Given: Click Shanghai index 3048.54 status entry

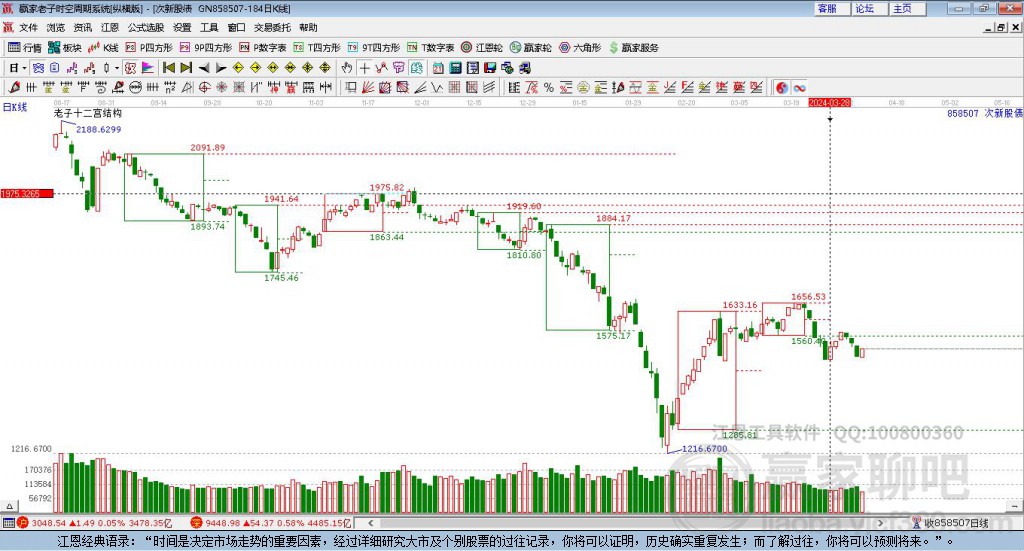Looking at the screenshot, I should (97, 523).
